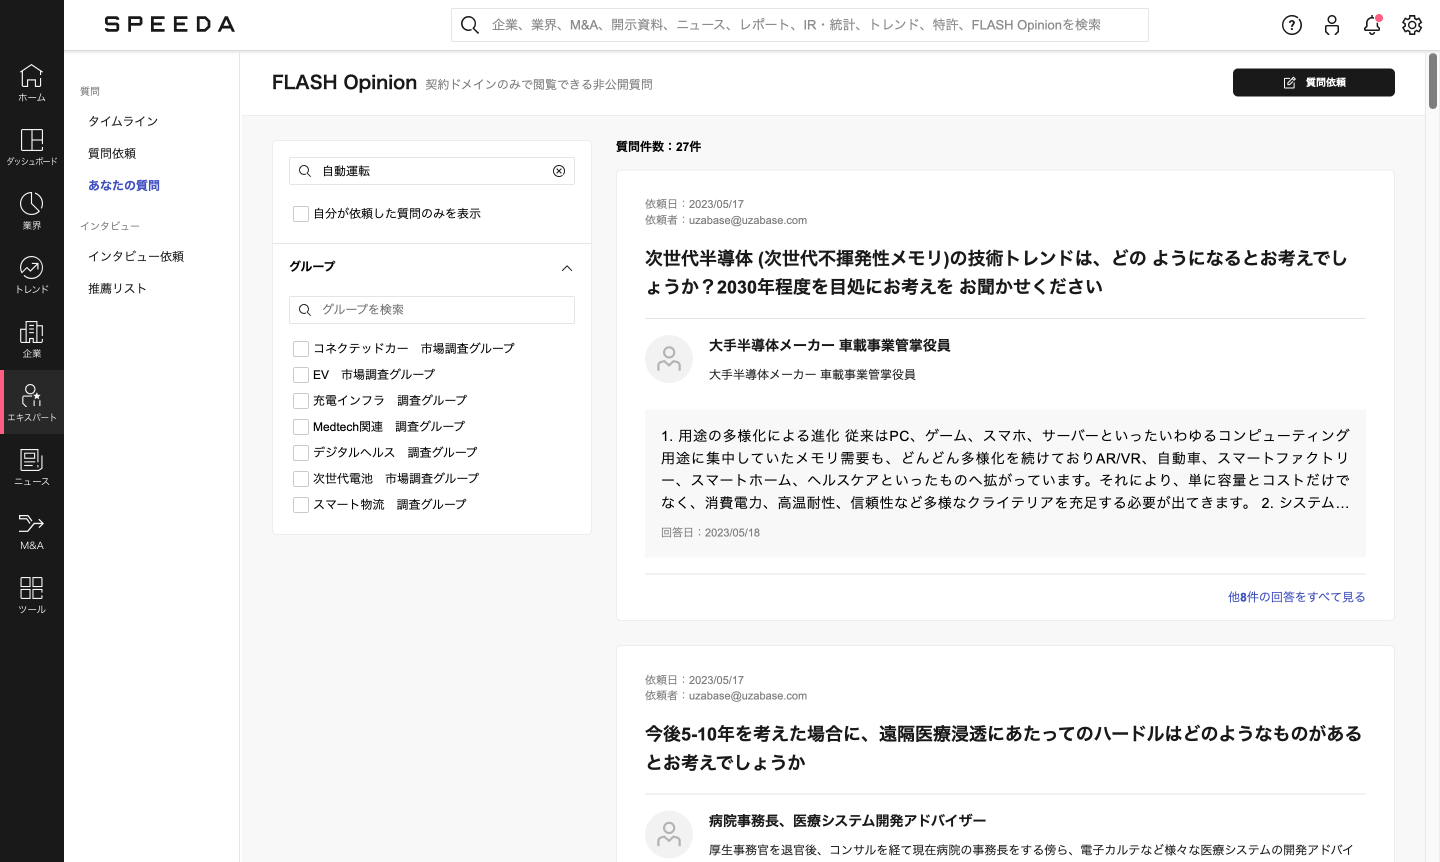Collapse the グループ section chevron
This screenshot has width=1440, height=862.
coord(567,268)
